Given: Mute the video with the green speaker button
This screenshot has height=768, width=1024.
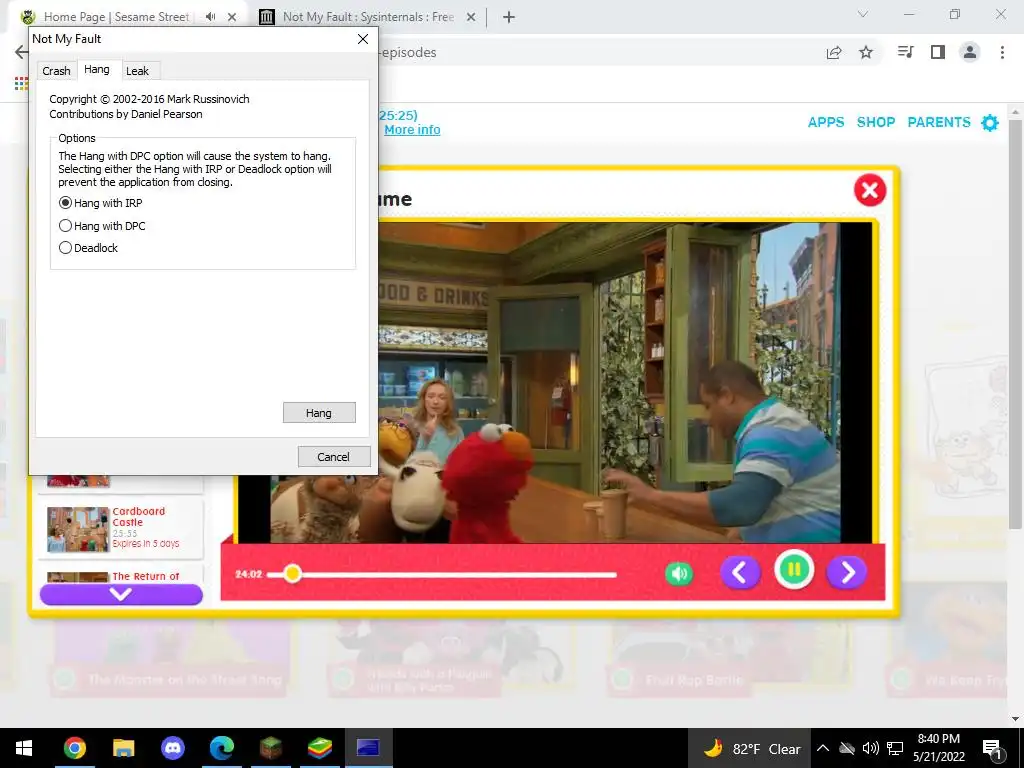Looking at the screenshot, I should click(679, 573).
